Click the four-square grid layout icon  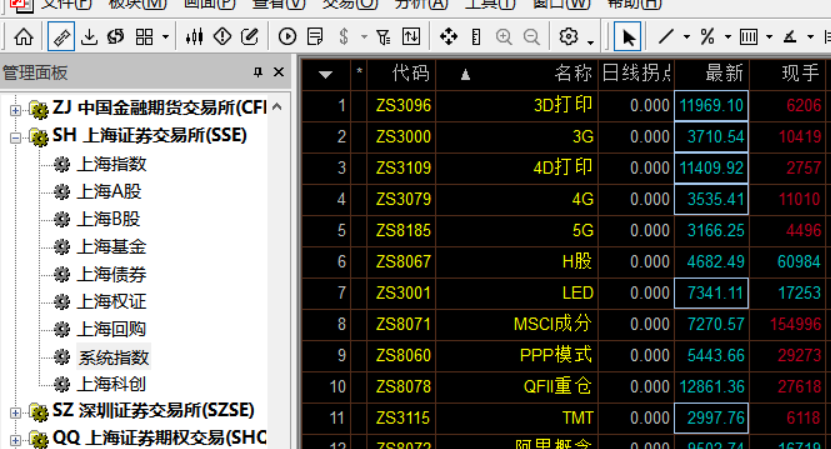[x=144, y=37]
